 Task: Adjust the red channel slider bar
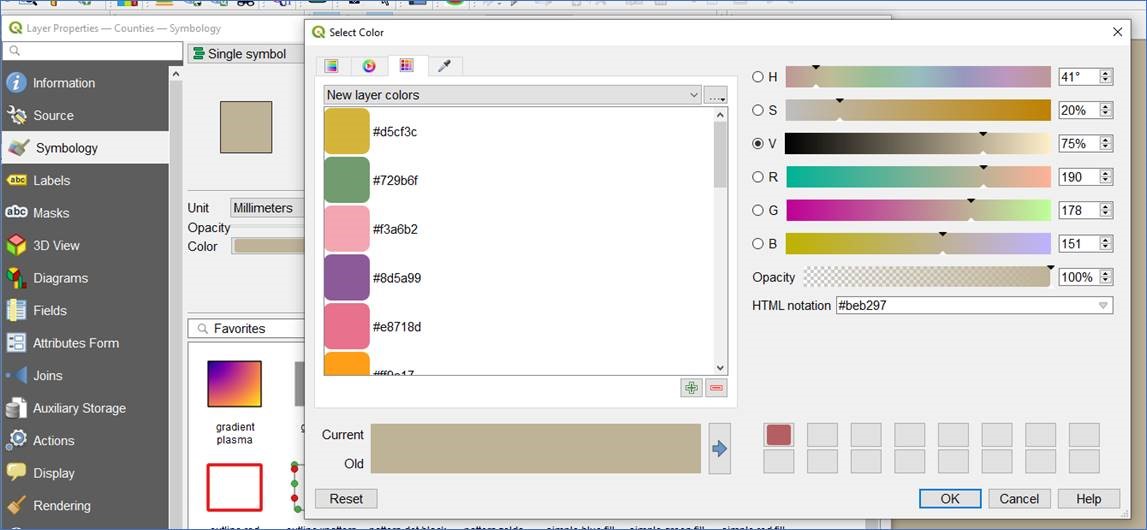coord(918,177)
